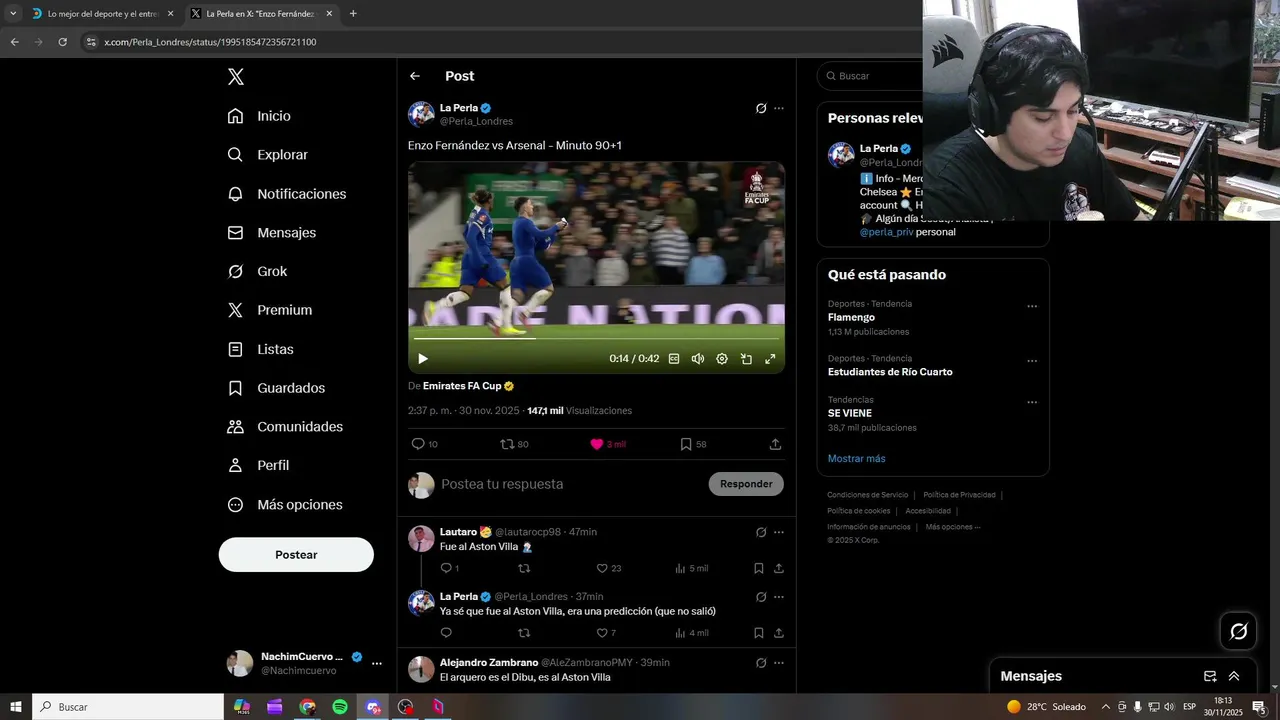Open new browser tab
Image resolution: width=1280 pixels, height=720 pixels.
tap(353, 14)
